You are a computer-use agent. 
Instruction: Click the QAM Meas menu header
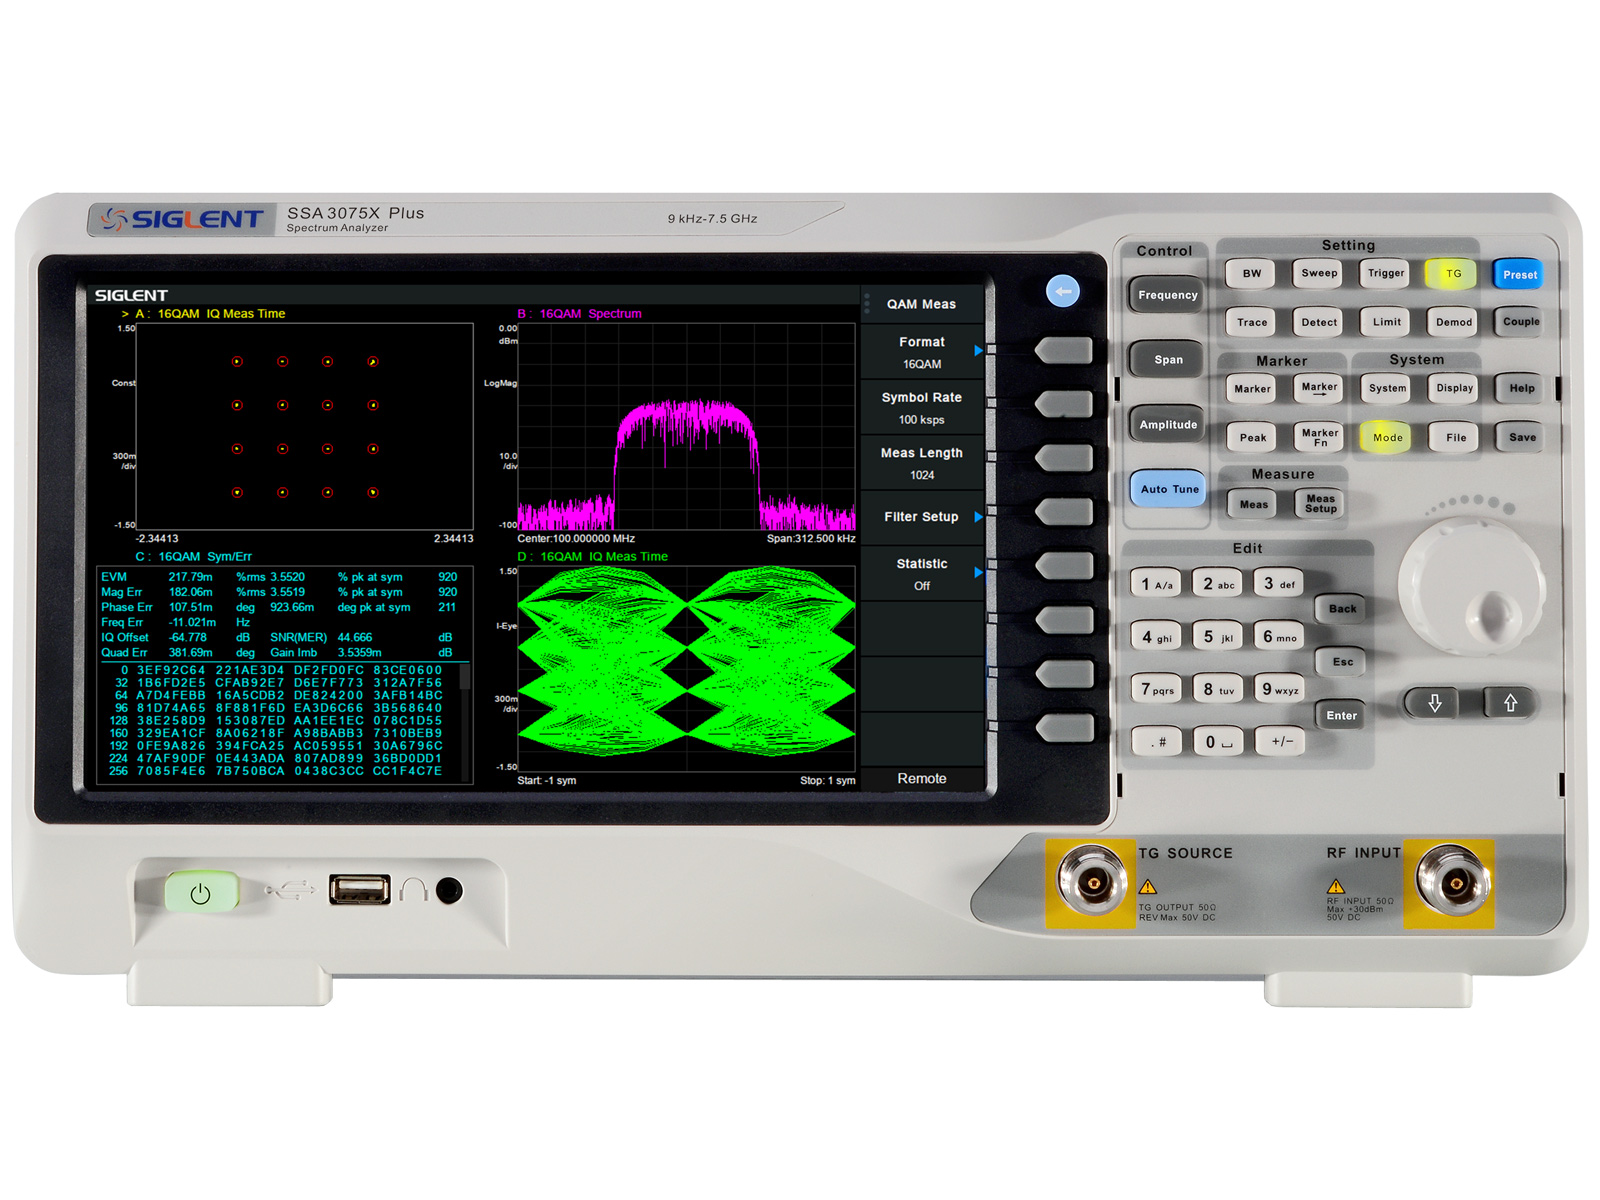[x=922, y=304]
